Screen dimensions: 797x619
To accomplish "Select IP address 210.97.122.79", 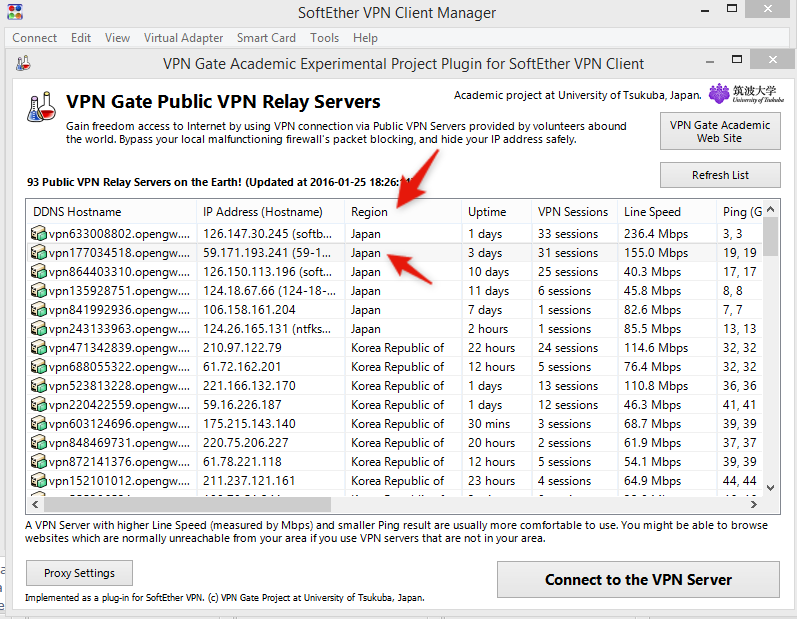I will 242,348.
